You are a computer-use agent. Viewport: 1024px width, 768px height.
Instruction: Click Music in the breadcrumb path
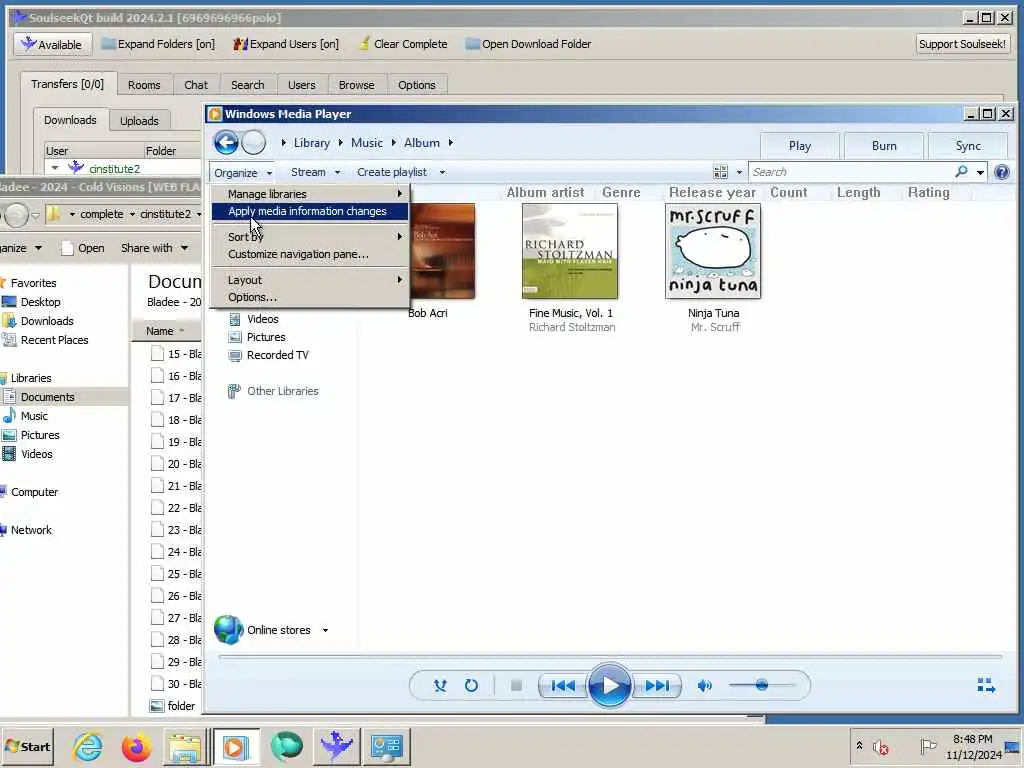click(367, 142)
